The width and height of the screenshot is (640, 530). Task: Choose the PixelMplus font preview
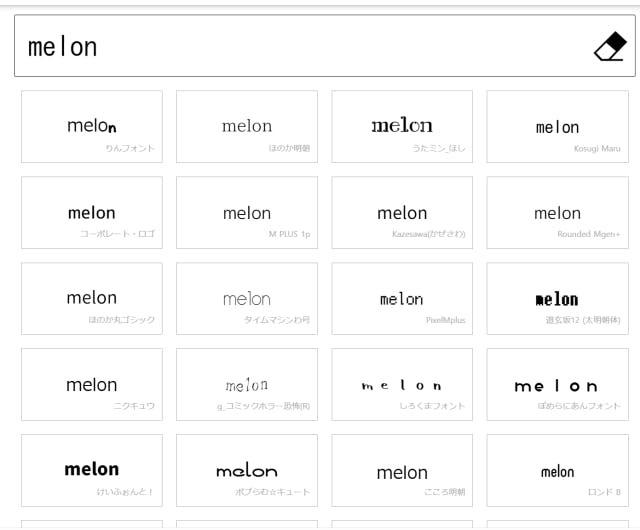(x=402, y=299)
